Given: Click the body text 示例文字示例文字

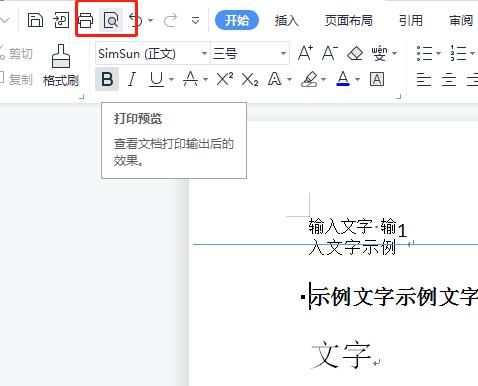Looking at the screenshot, I should (x=393, y=296).
